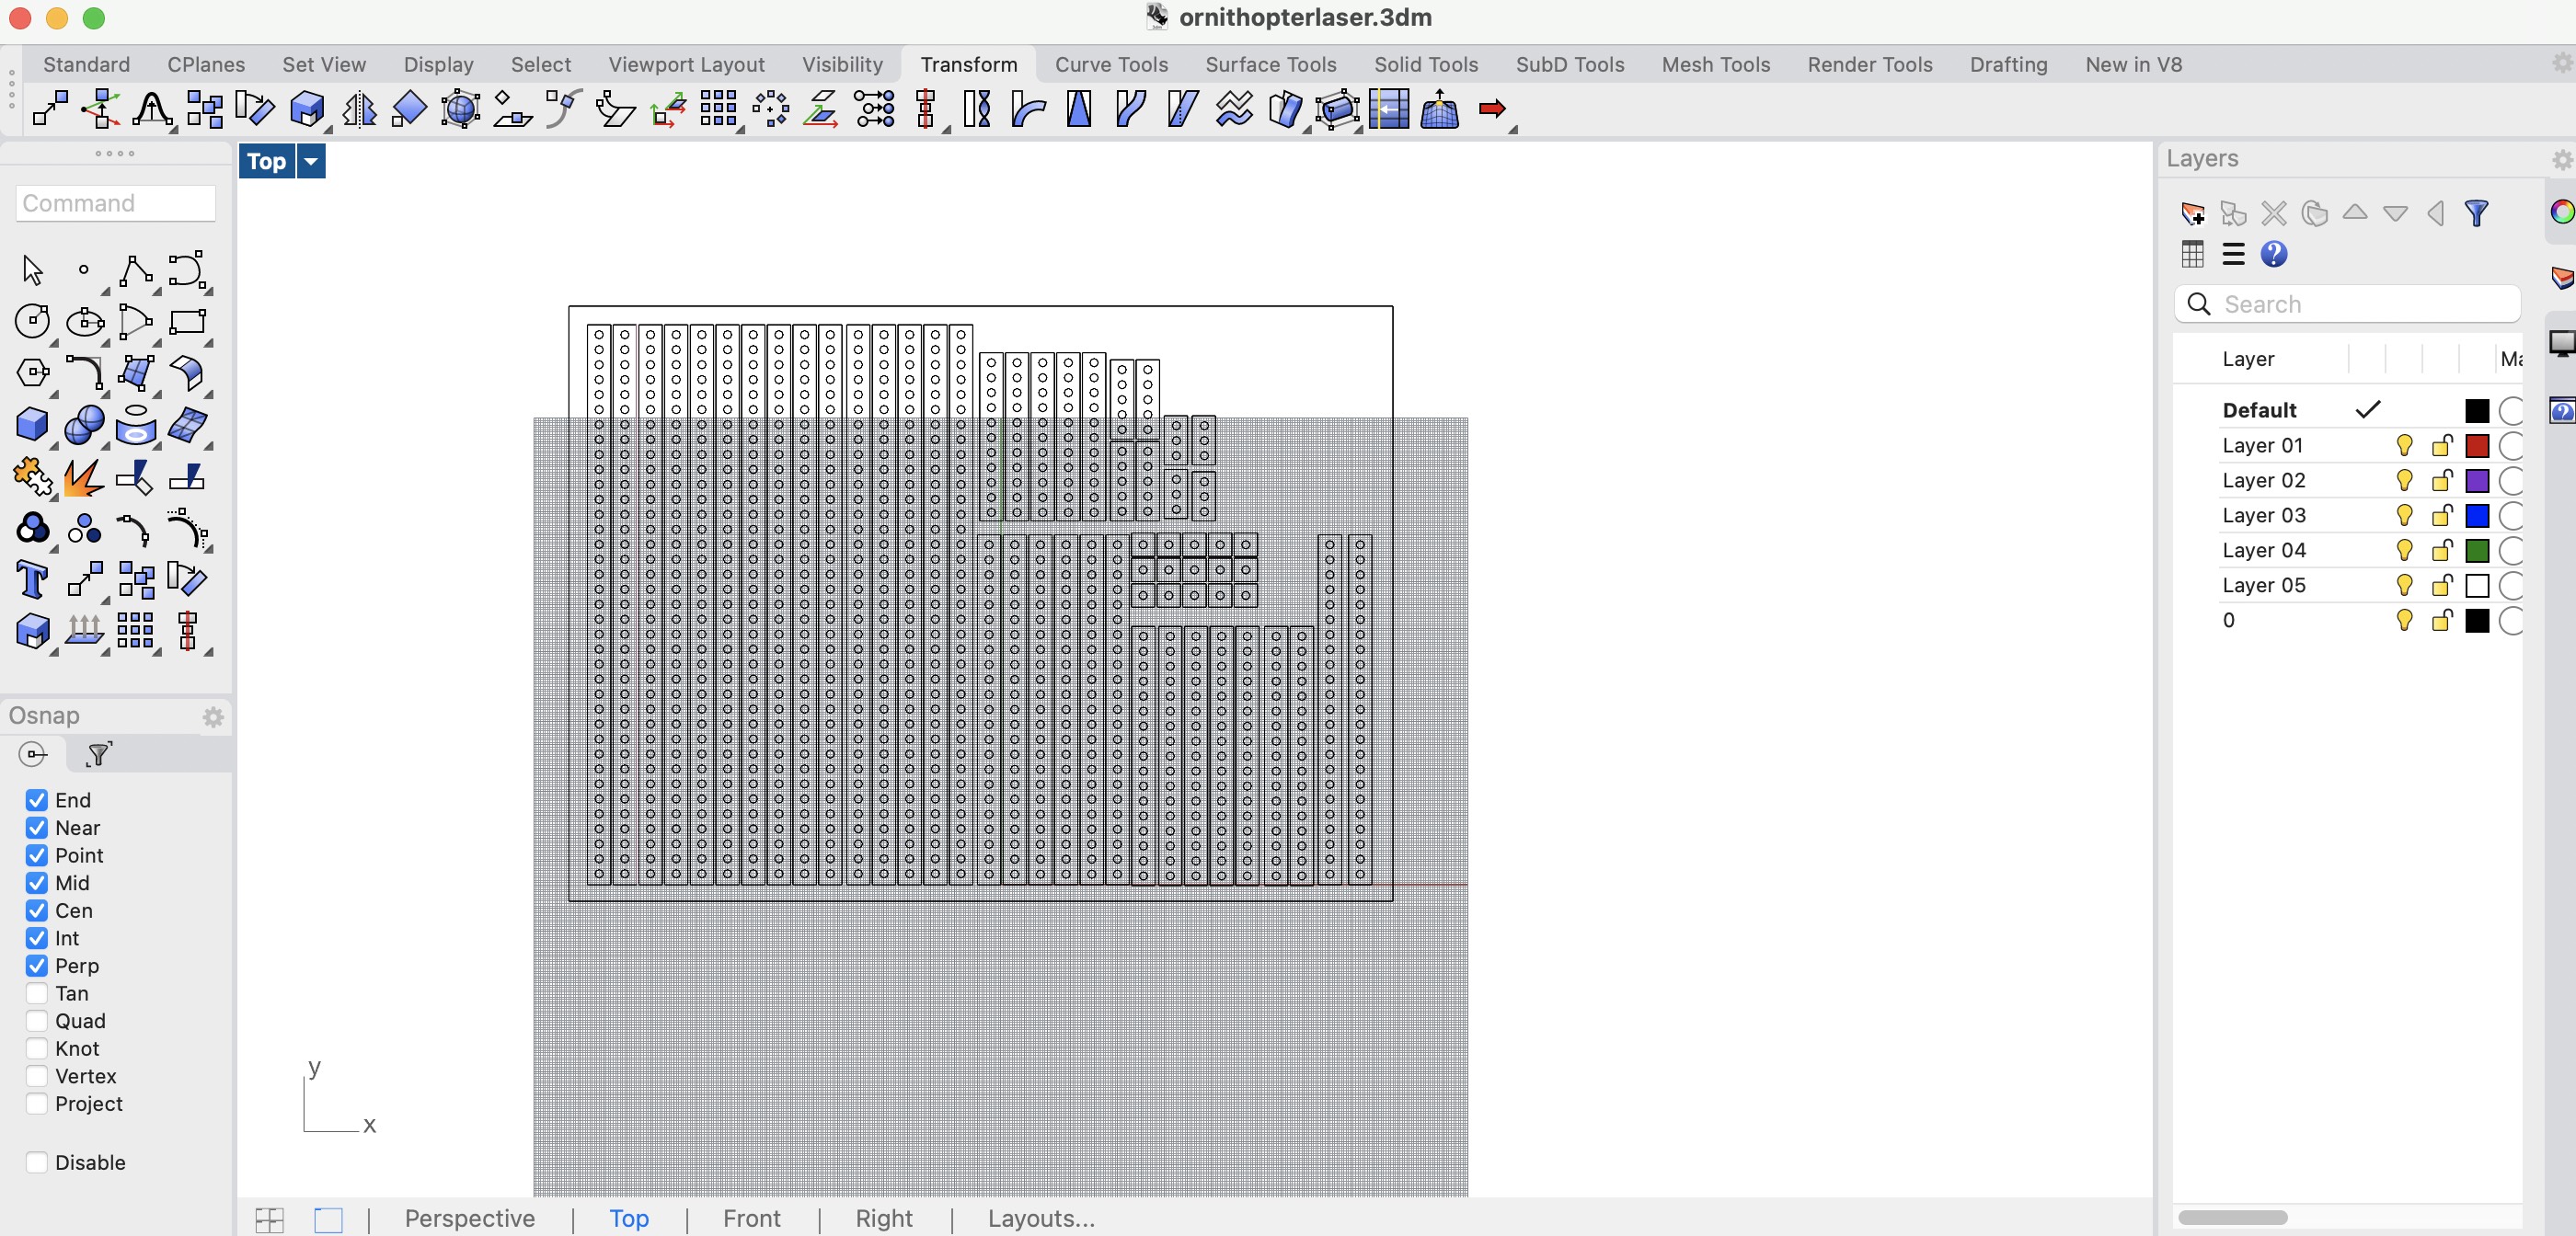Select the Polygon tool
This screenshot has width=2576, height=1236.
[x=32, y=373]
